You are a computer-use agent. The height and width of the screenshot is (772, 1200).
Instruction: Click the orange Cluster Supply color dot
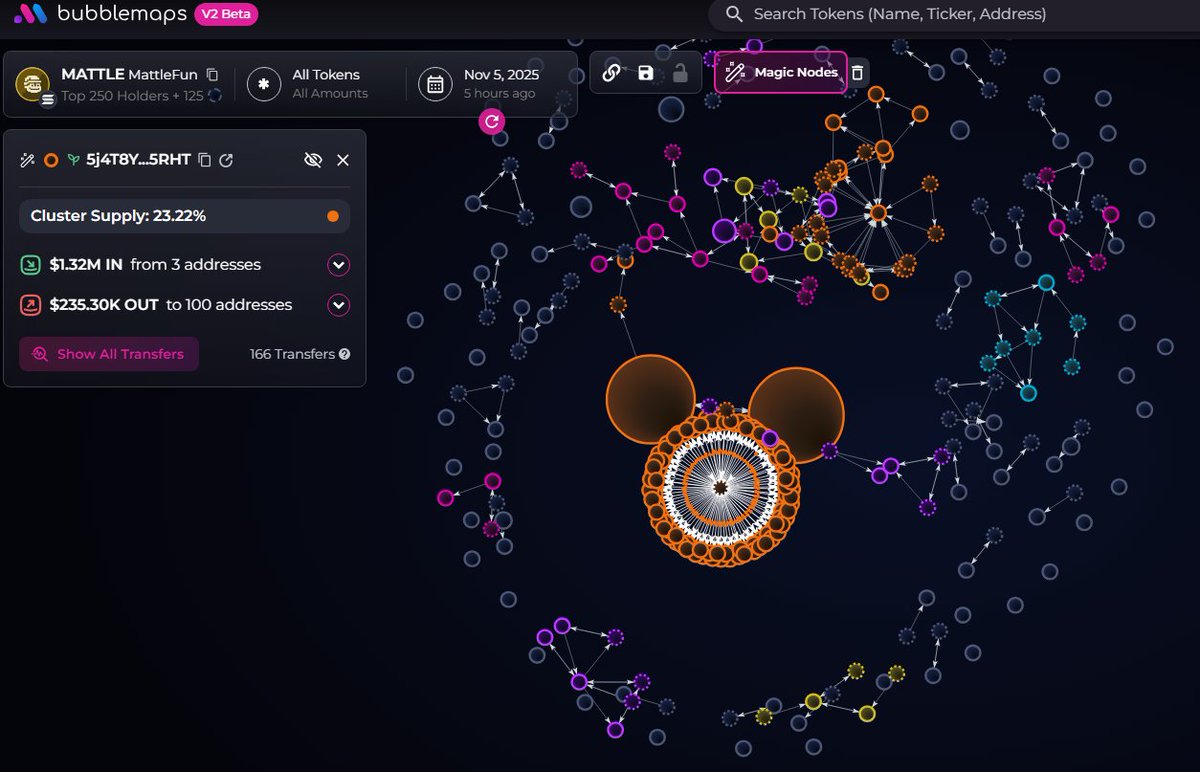[x=333, y=216]
